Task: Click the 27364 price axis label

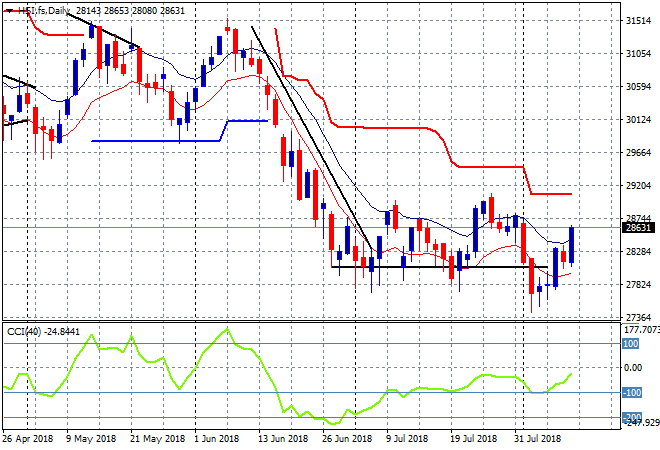Action: [639, 317]
